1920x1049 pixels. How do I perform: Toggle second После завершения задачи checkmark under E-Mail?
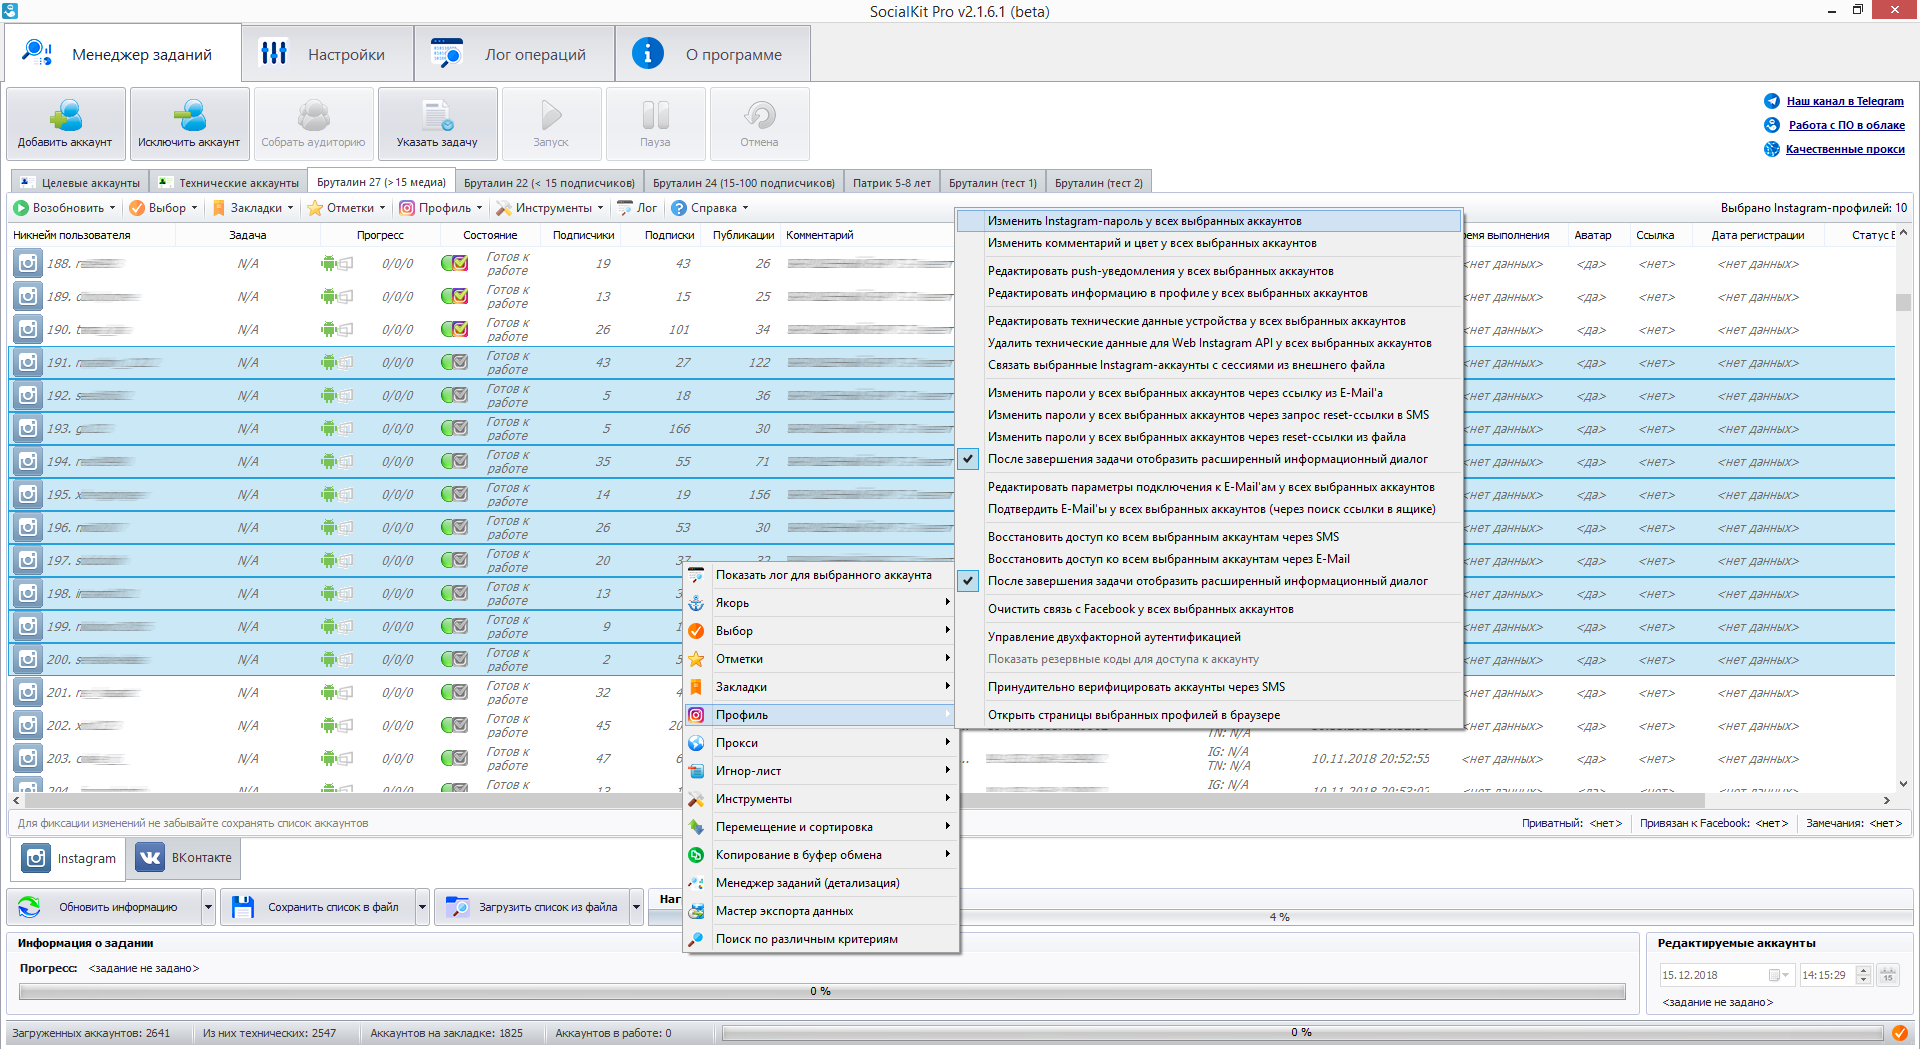(x=968, y=581)
